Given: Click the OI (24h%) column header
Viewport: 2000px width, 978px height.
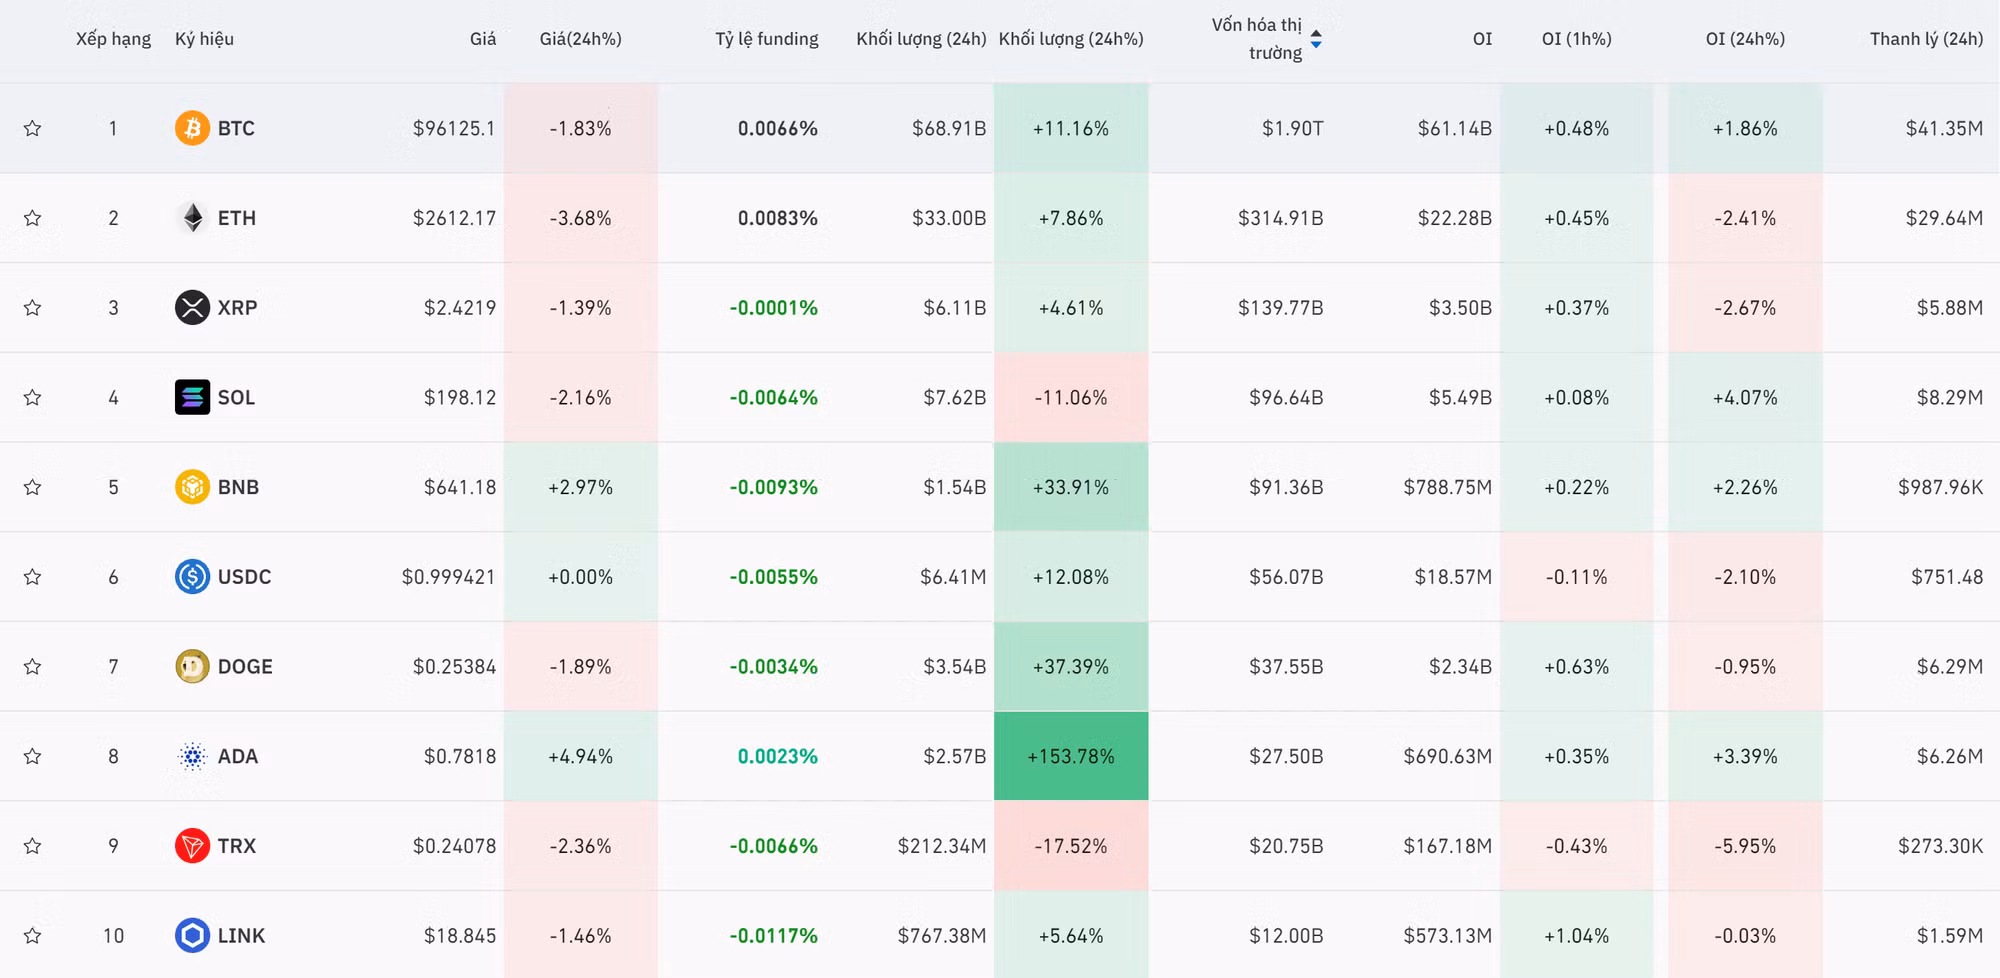Looking at the screenshot, I should (1744, 39).
